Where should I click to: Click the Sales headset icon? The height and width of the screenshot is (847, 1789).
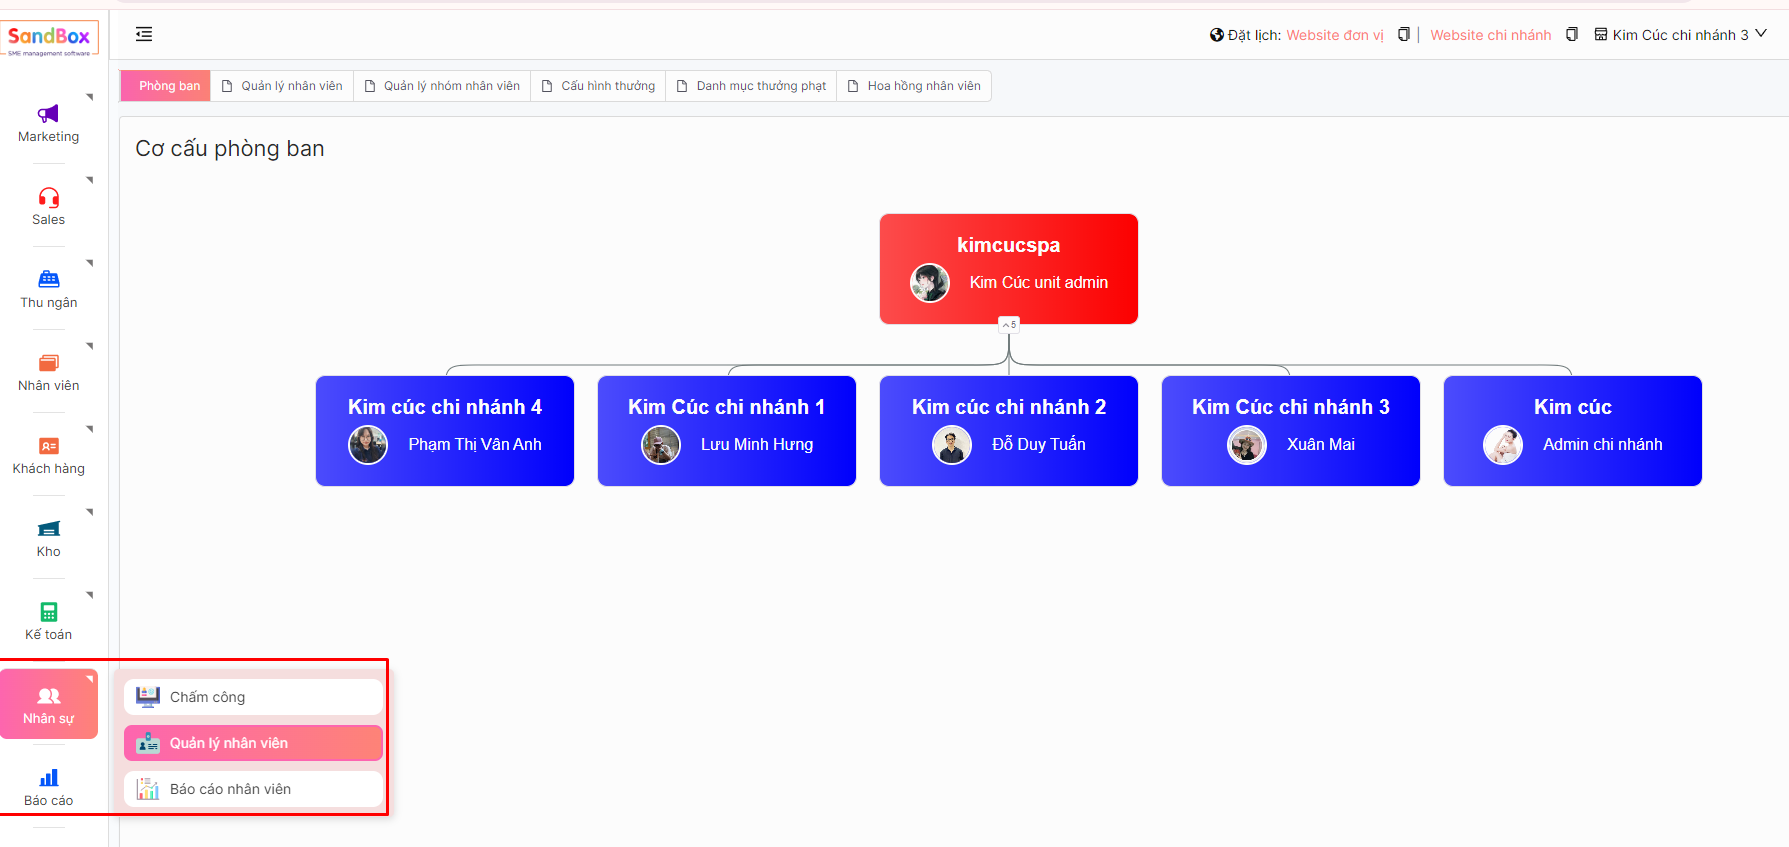(x=48, y=197)
